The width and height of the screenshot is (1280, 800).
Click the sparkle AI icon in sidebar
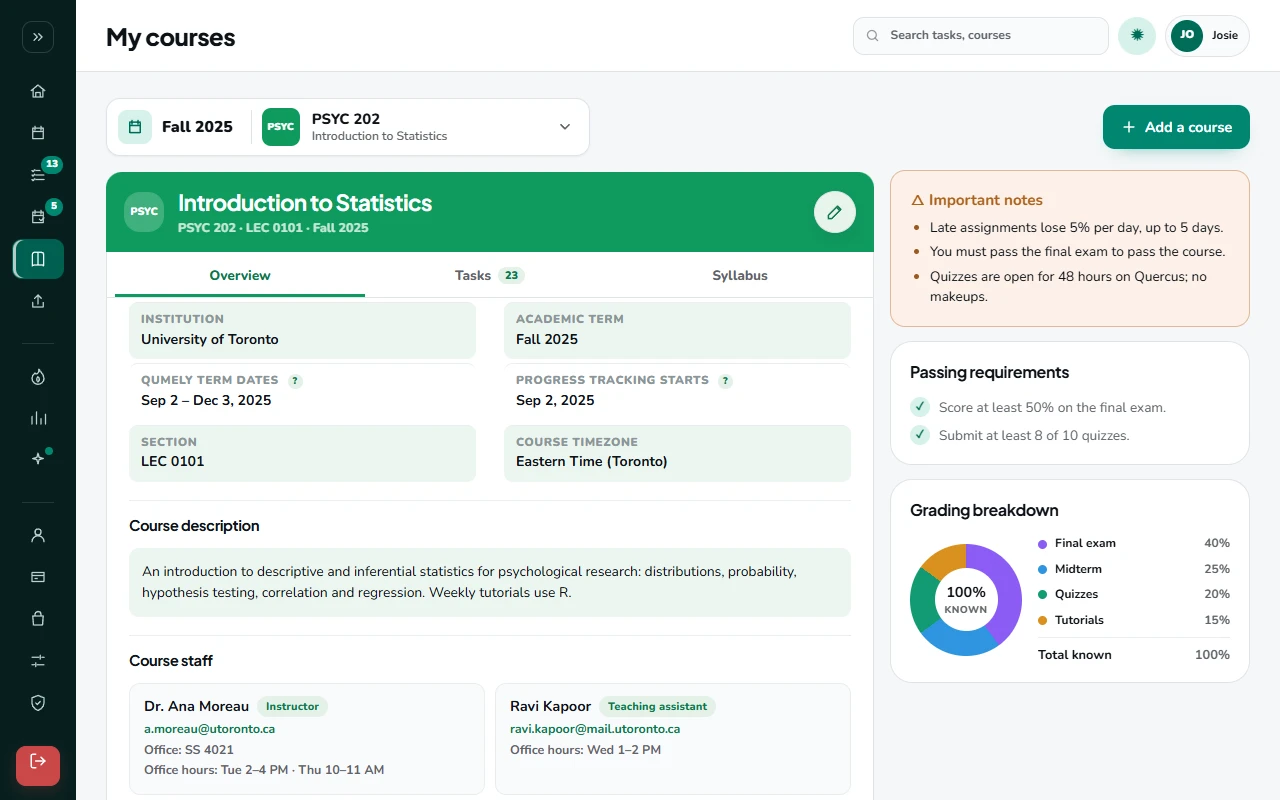point(38,459)
